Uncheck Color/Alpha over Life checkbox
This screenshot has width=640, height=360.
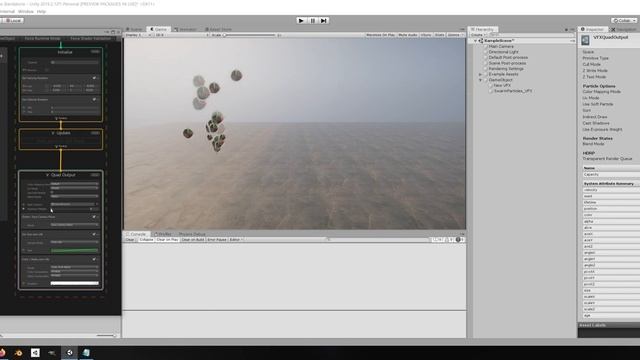[x=94, y=259]
